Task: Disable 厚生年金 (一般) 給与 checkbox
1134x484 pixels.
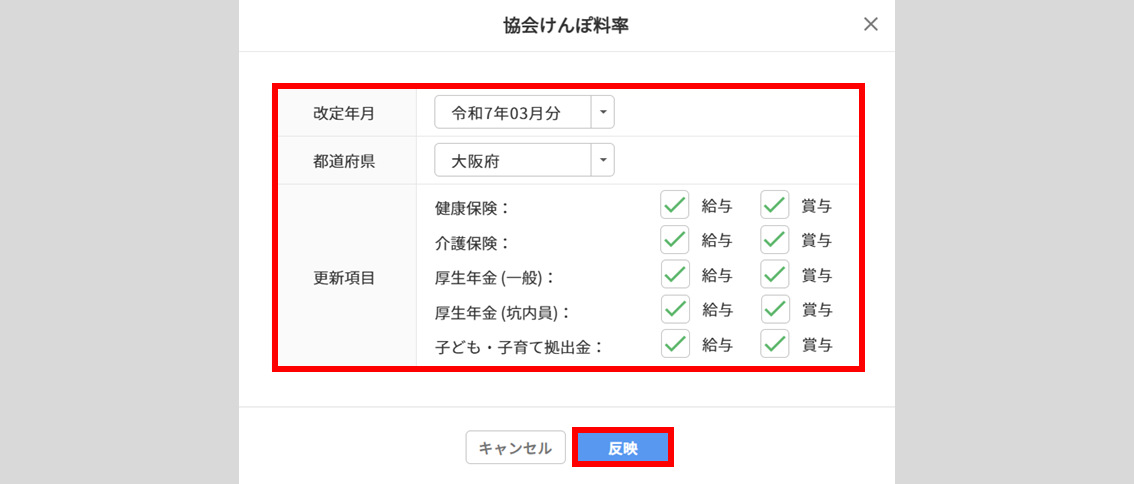Action: click(675, 275)
